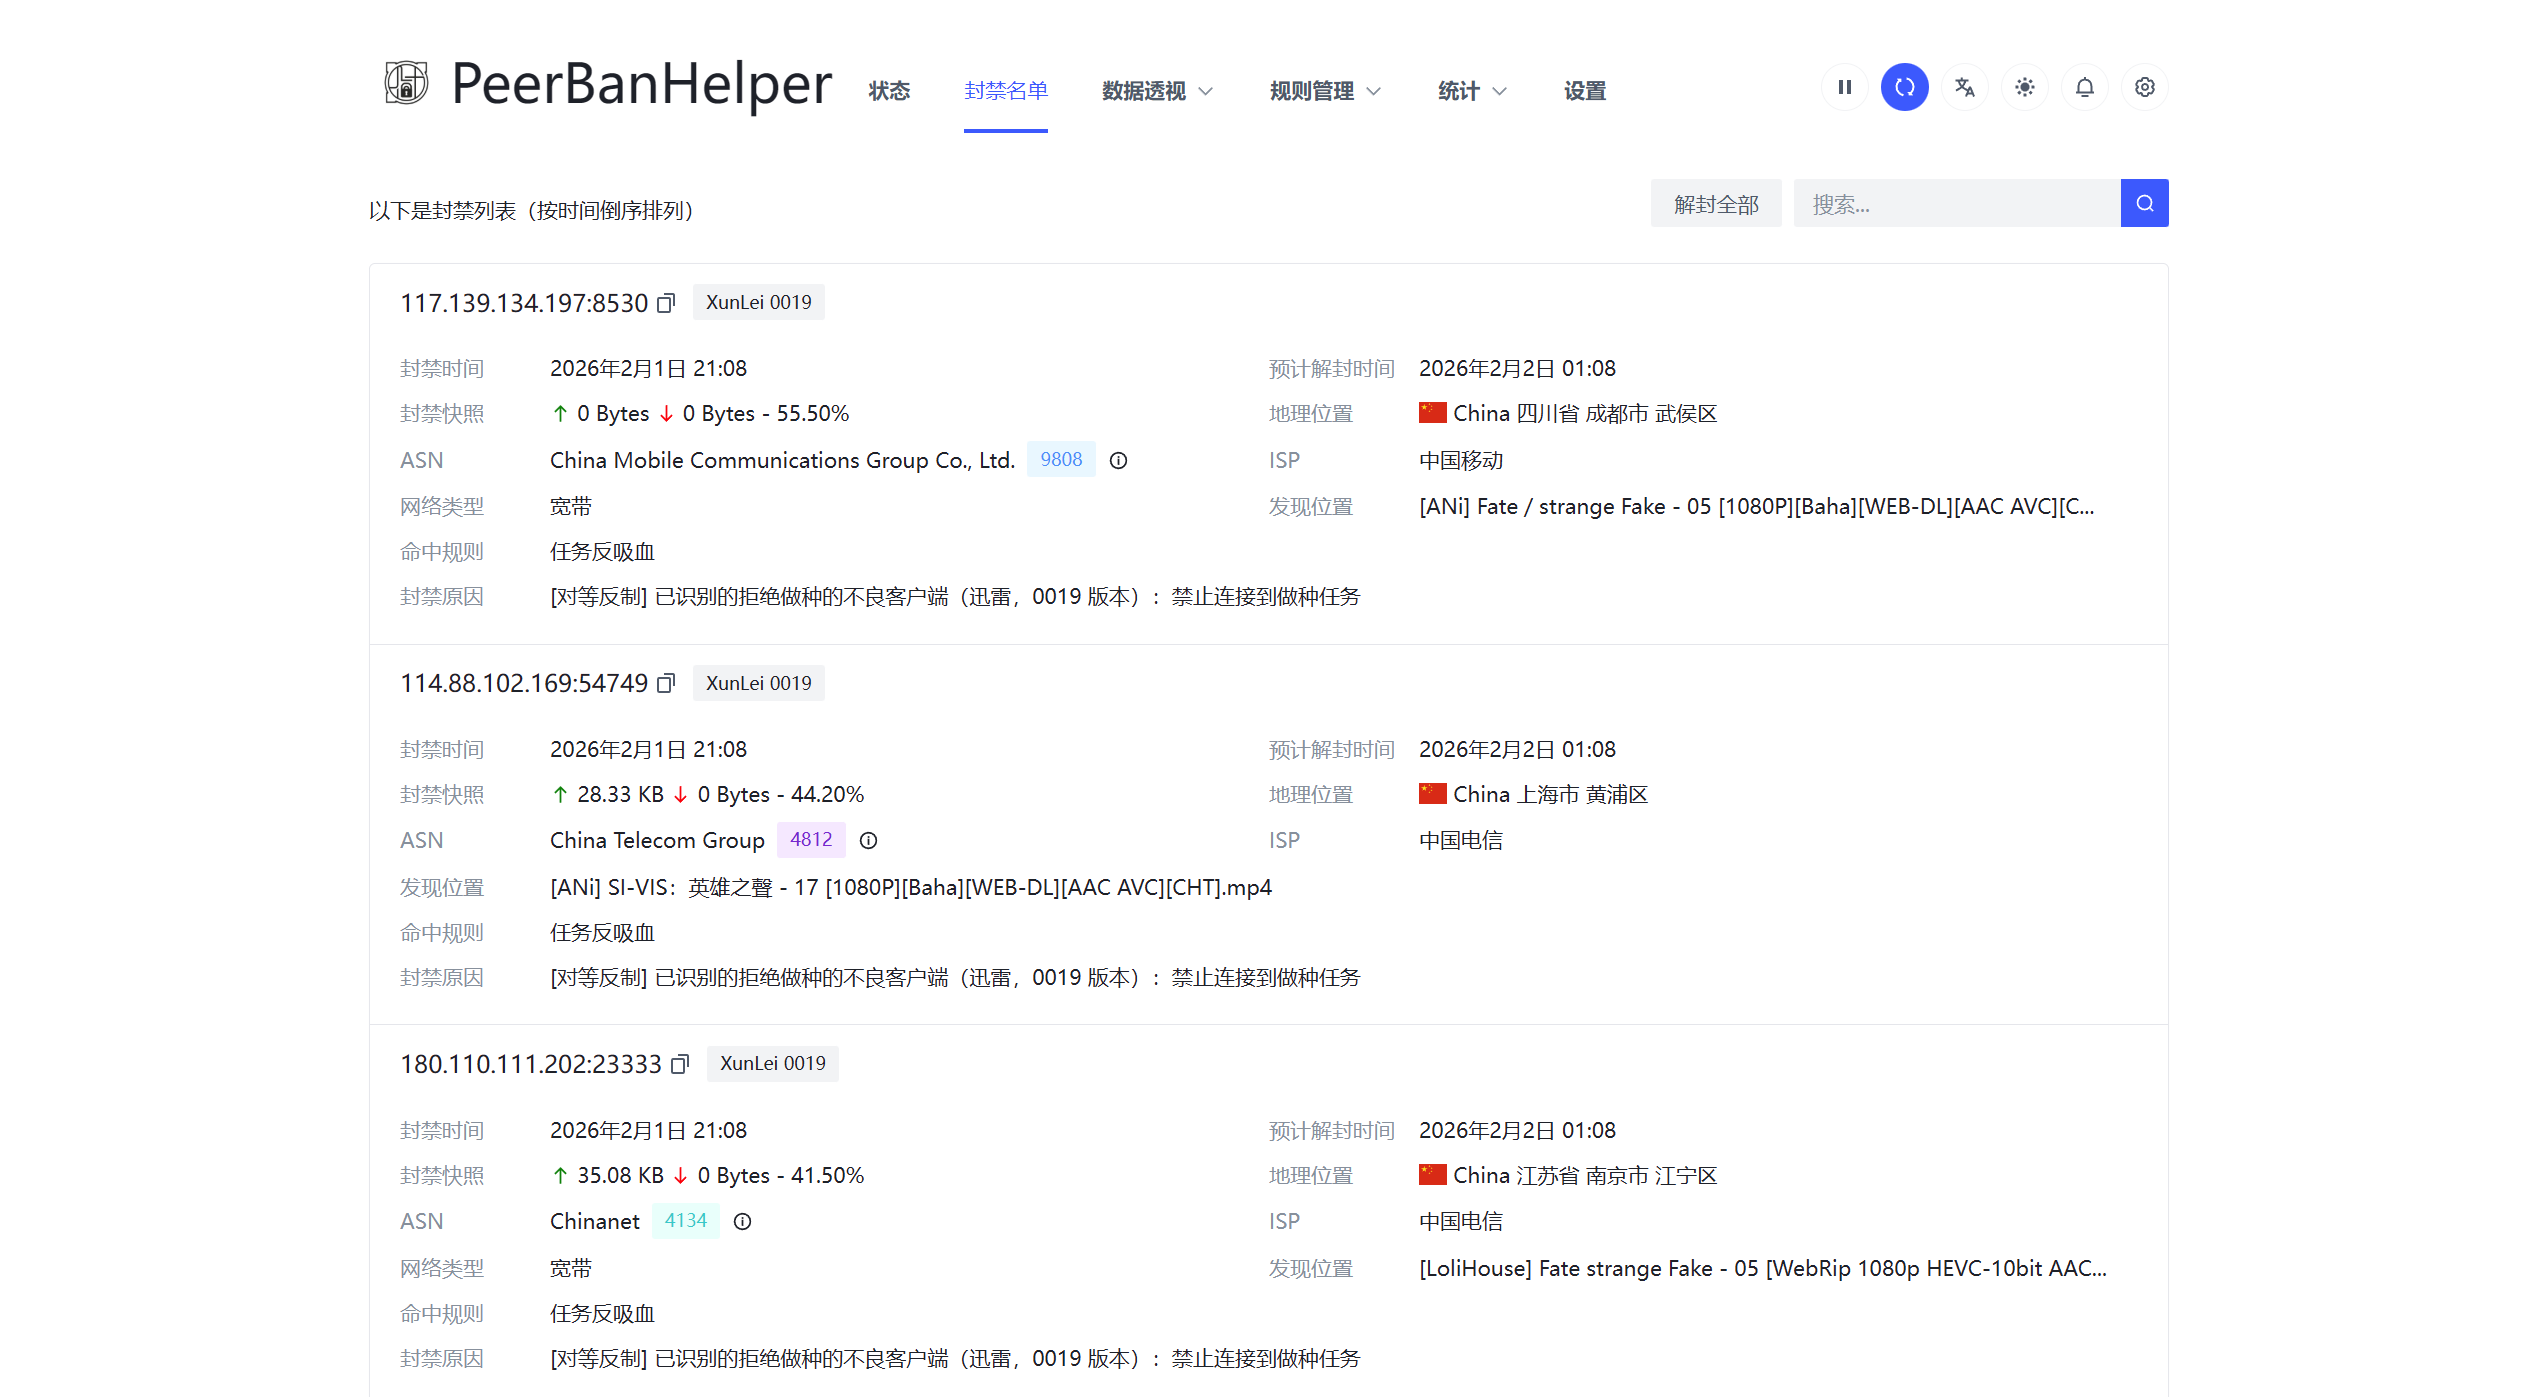Screen dimensions: 2538x1397
Task: Copy IP address 117.139.134.197:8530
Action: (x=666, y=303)
